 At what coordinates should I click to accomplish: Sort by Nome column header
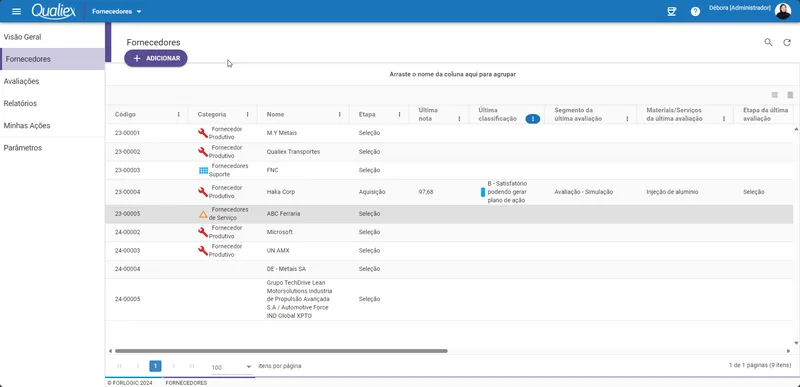tap(276, 114)
